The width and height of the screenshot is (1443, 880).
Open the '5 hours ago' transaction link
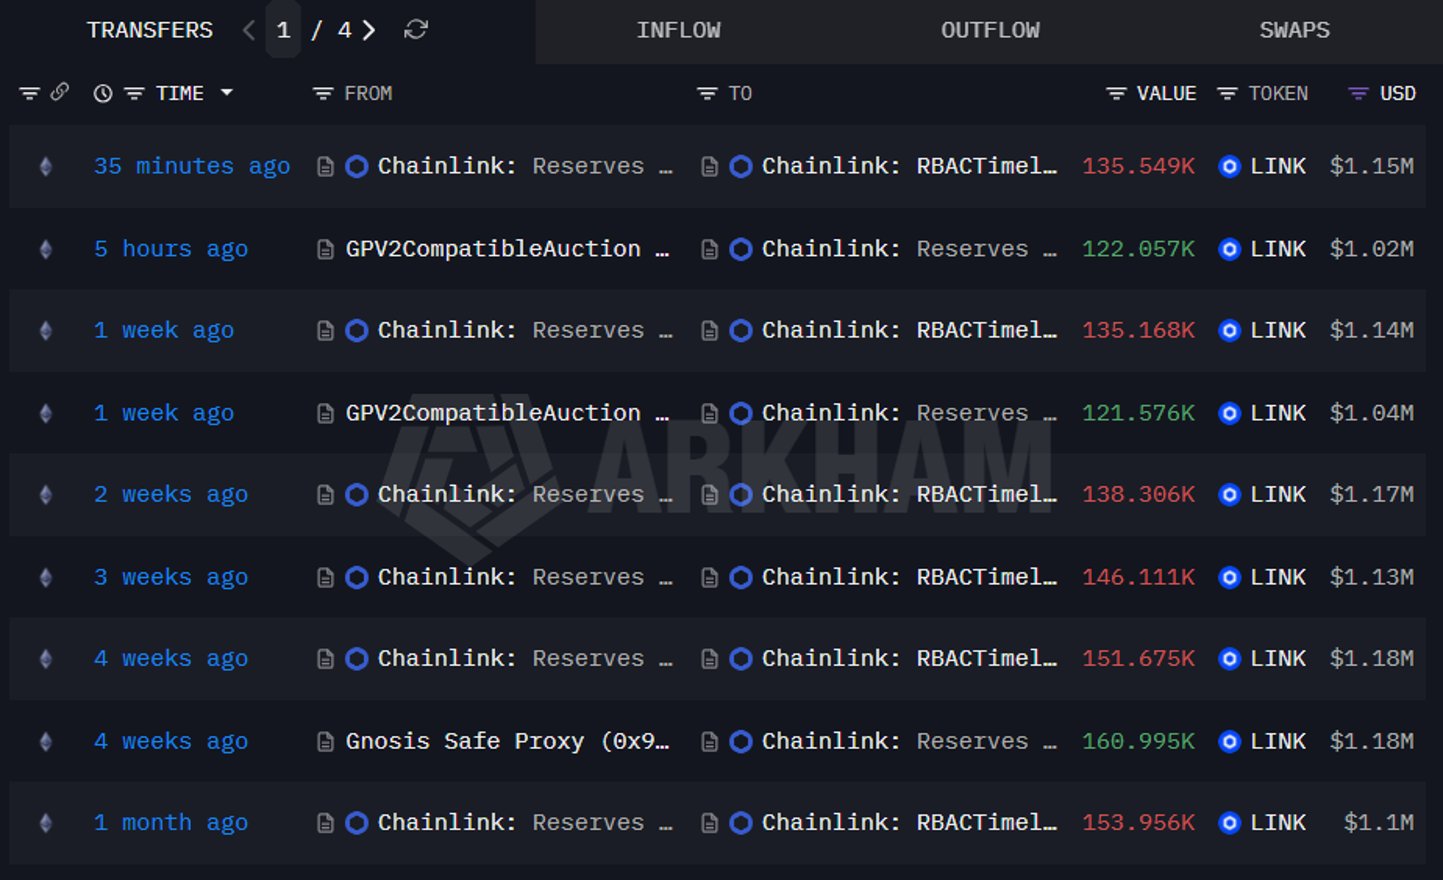point(171,249)
